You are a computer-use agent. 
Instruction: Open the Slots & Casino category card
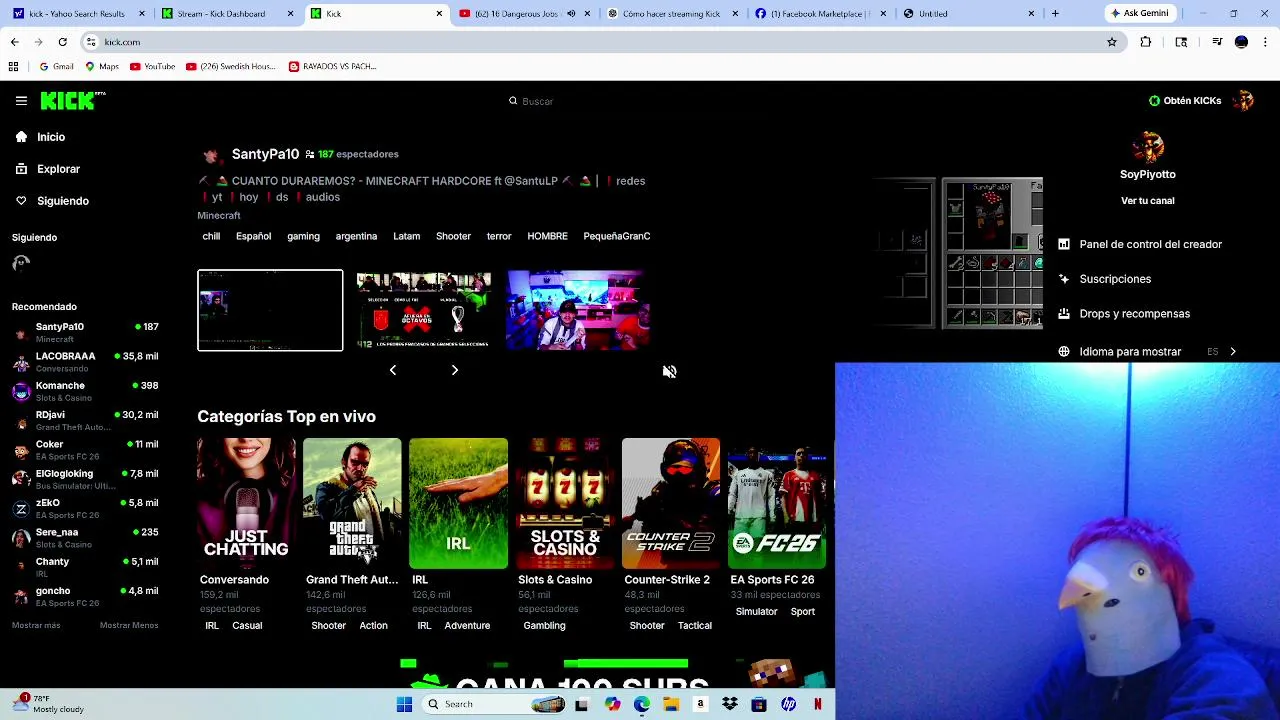pyautogui.click(x=565, y=503)
